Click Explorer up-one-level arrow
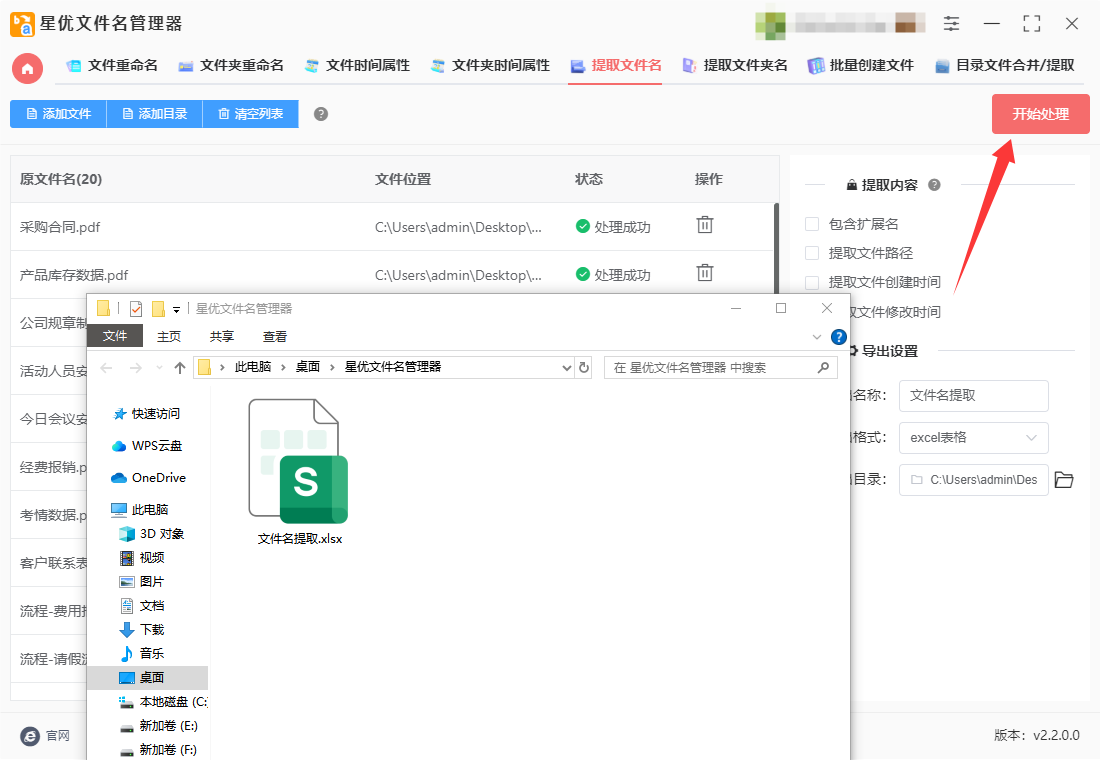Viewport: 1100px width, 760px height. [x=180, y=368]
